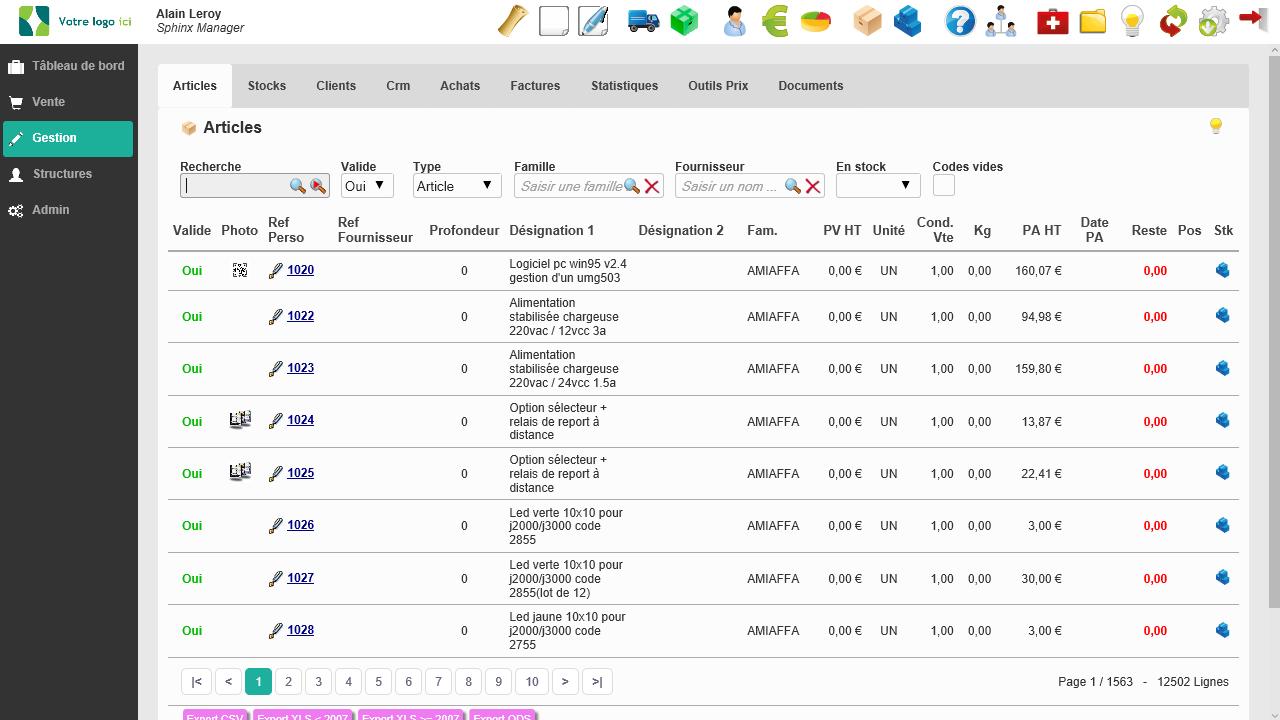Open the Valide dropdown showing Oui
This screenshot has height=720, width=1280.
point(367,186)
